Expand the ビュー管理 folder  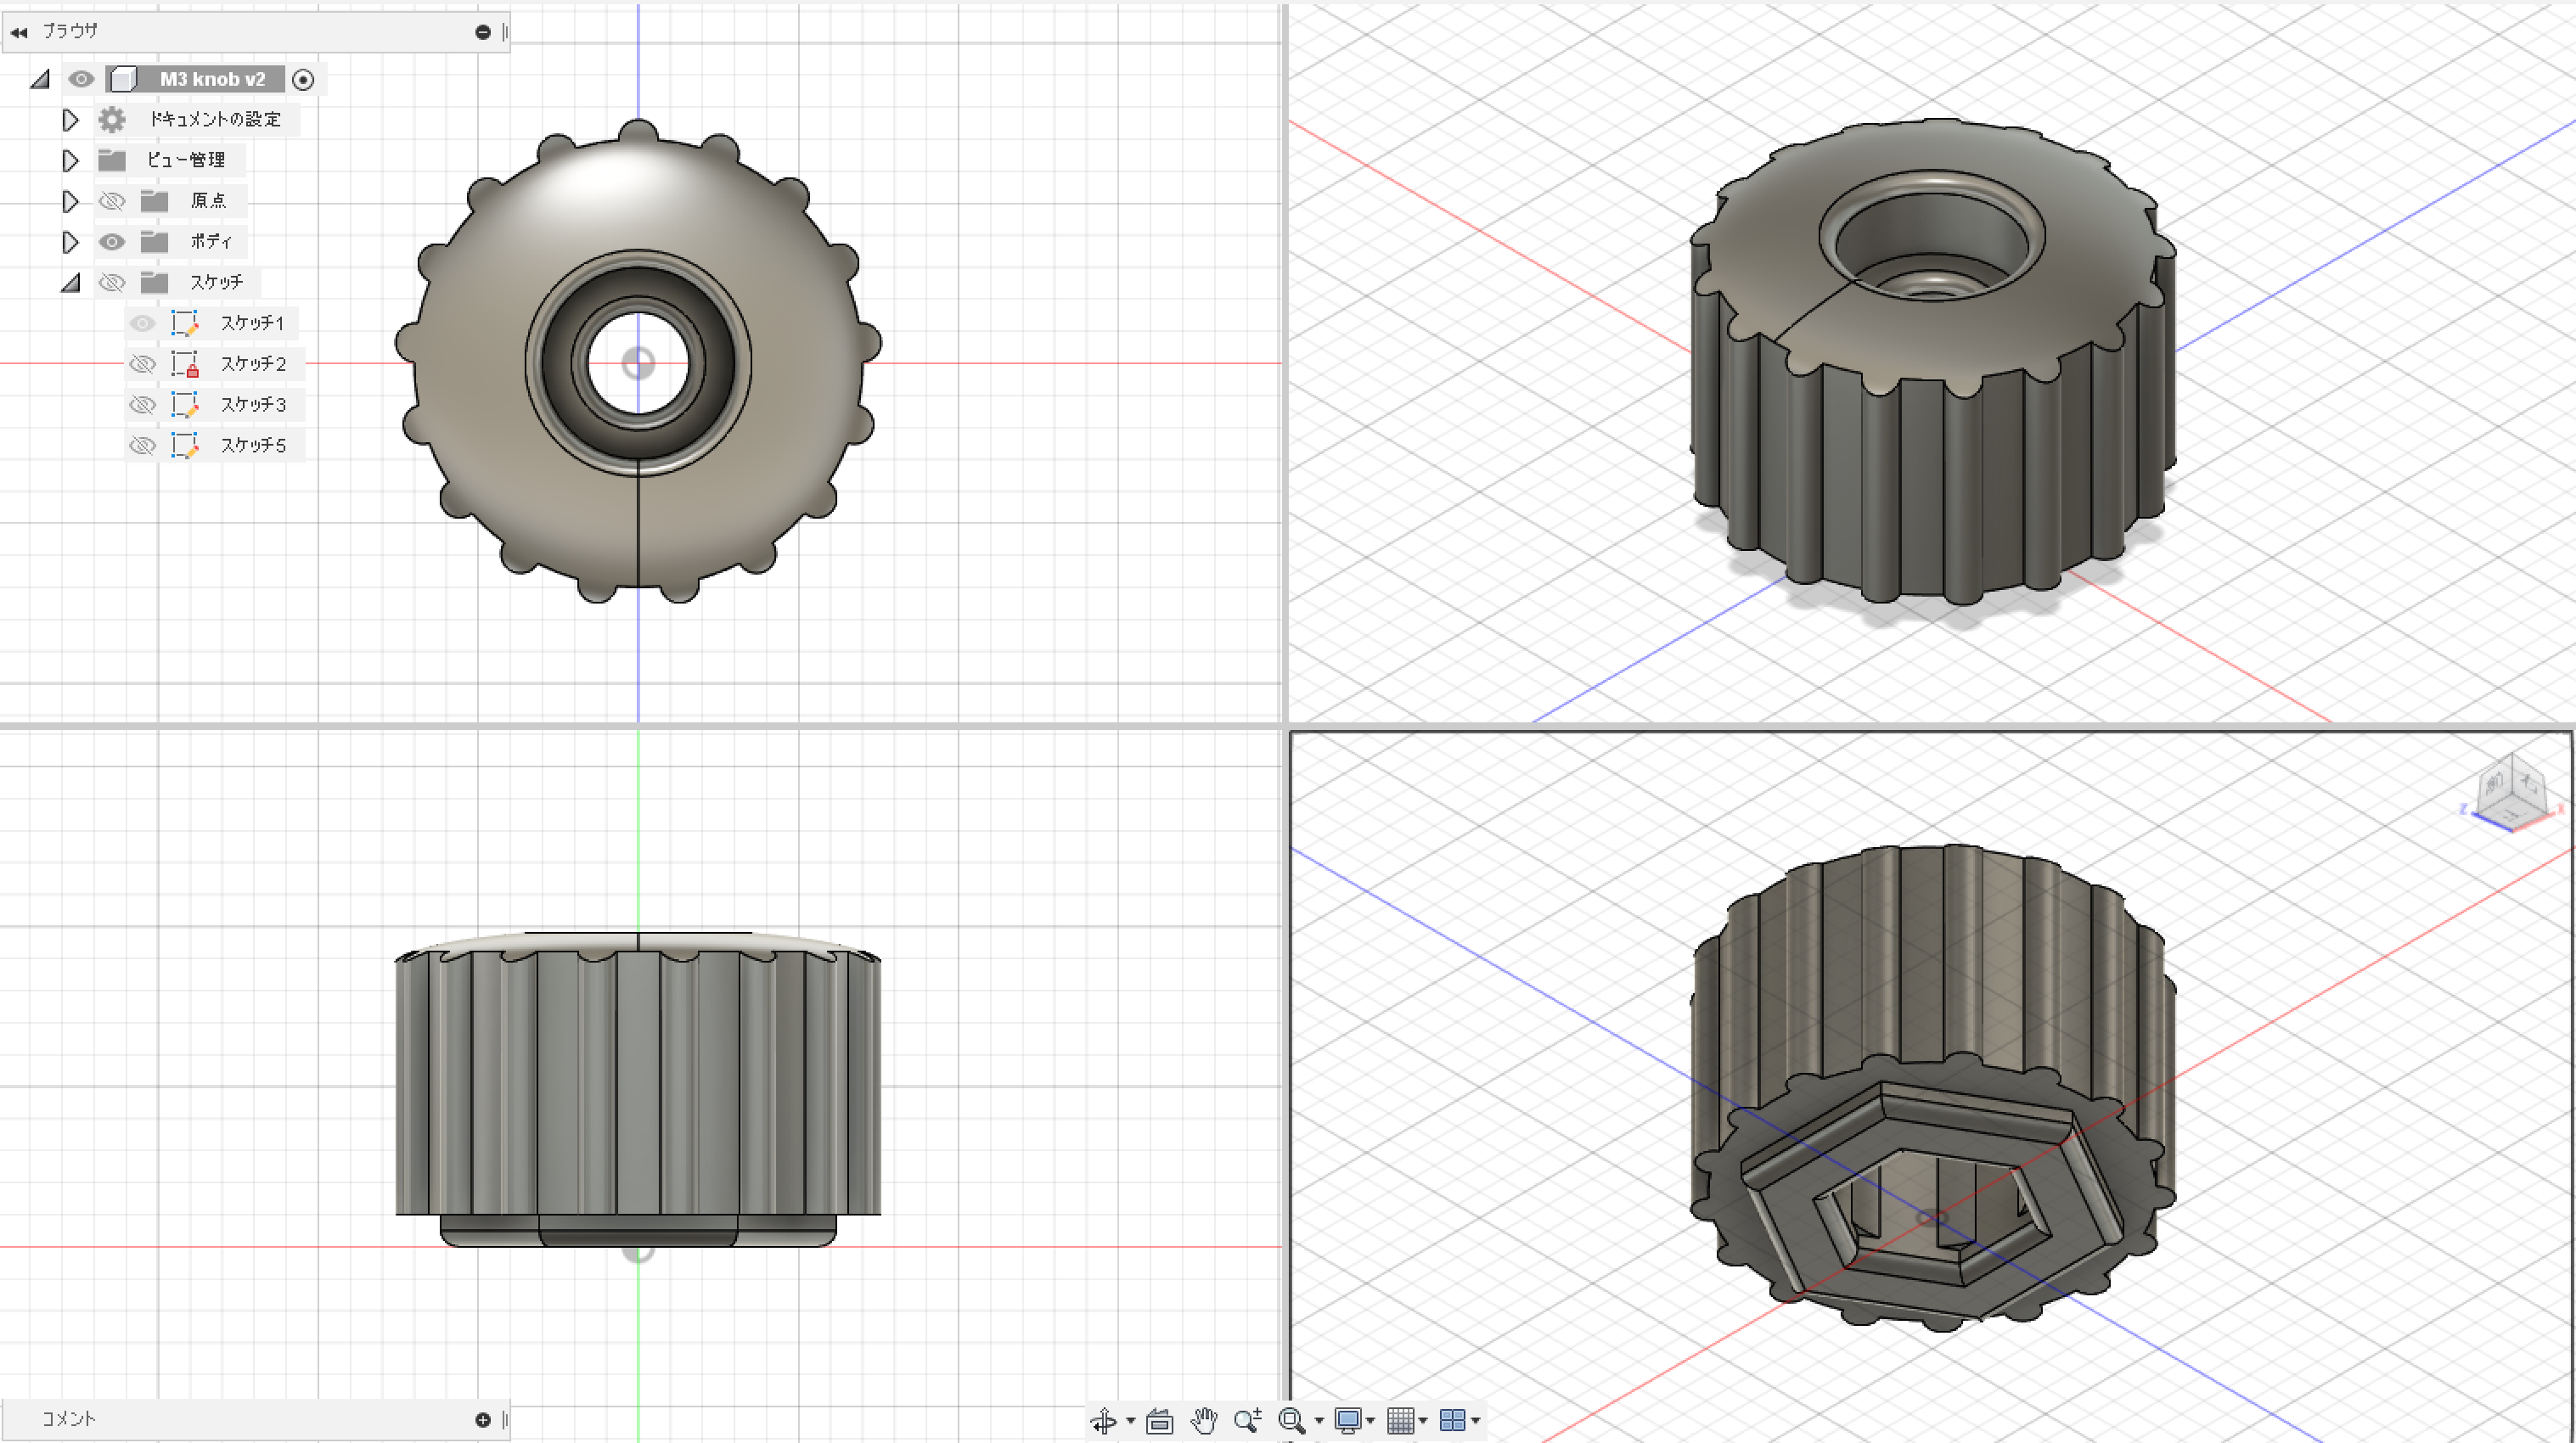[x=70, y=160]
